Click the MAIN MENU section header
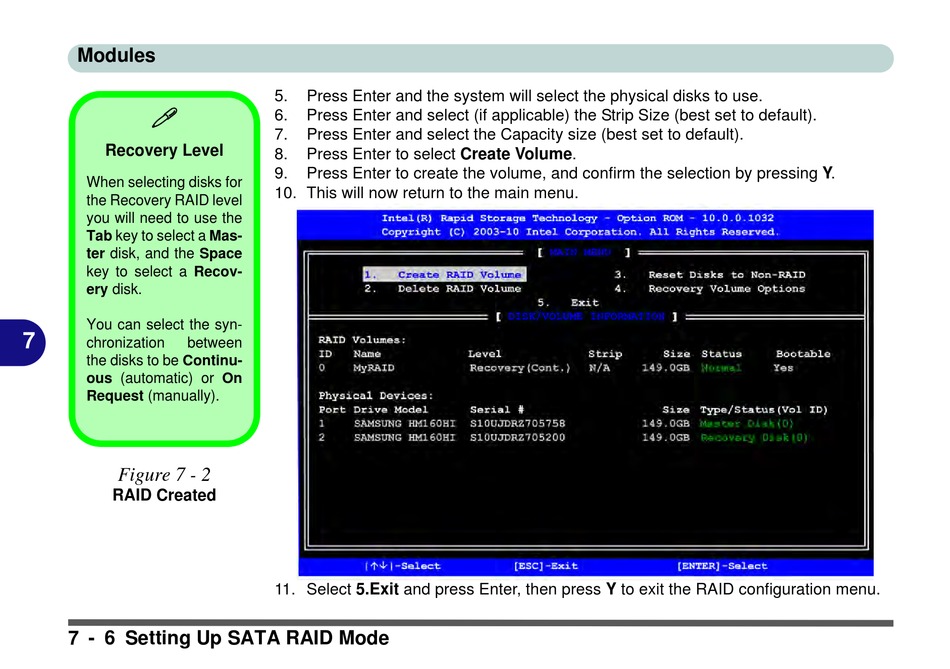 (x=584, y=253)
